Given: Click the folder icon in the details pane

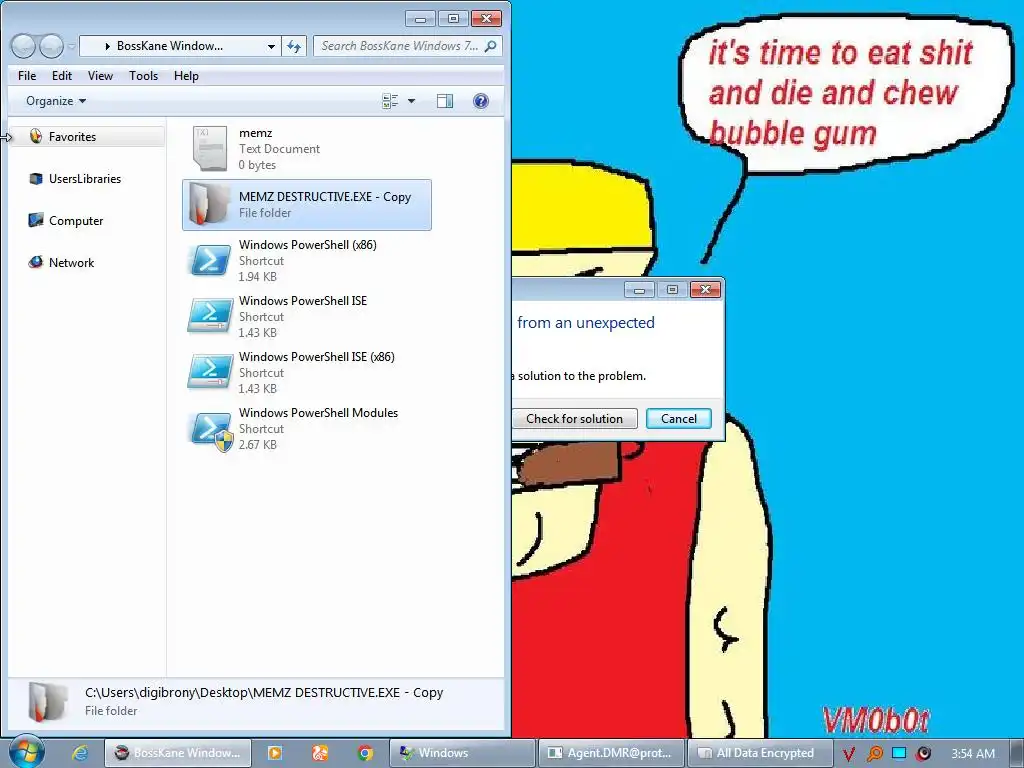Looking at the screenshot, I should coord(48,702).
